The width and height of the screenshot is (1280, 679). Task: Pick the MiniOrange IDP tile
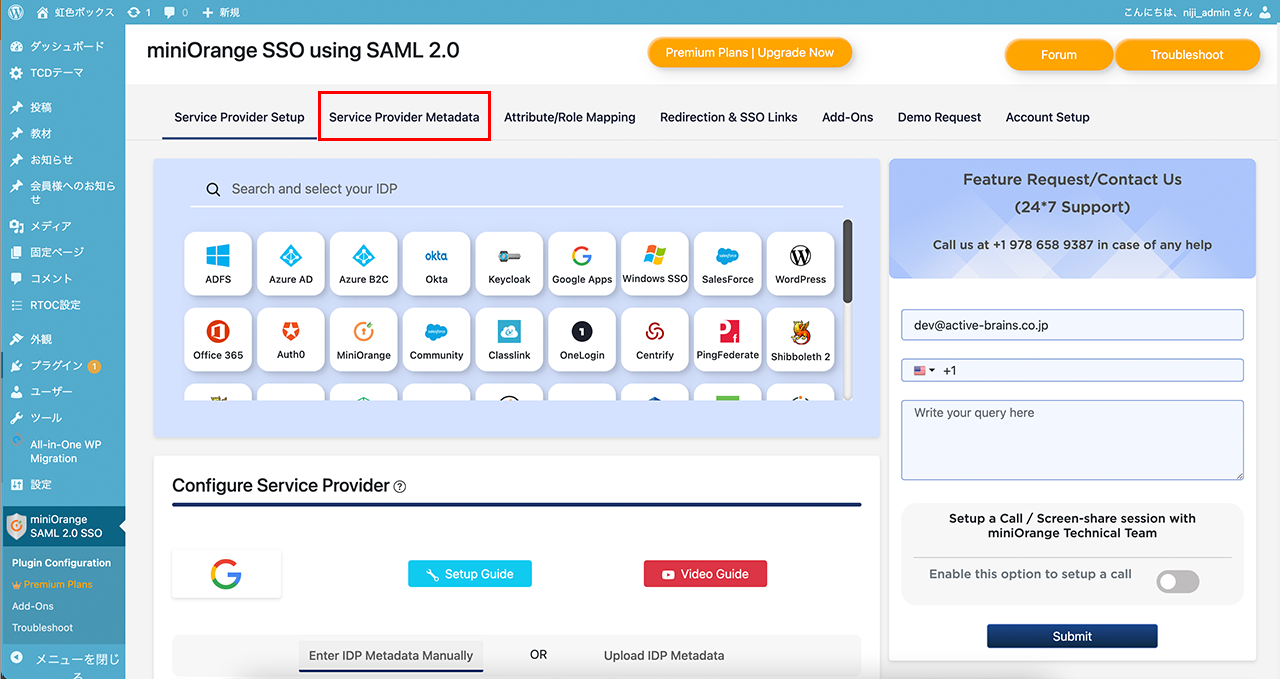tap(364, 340)
